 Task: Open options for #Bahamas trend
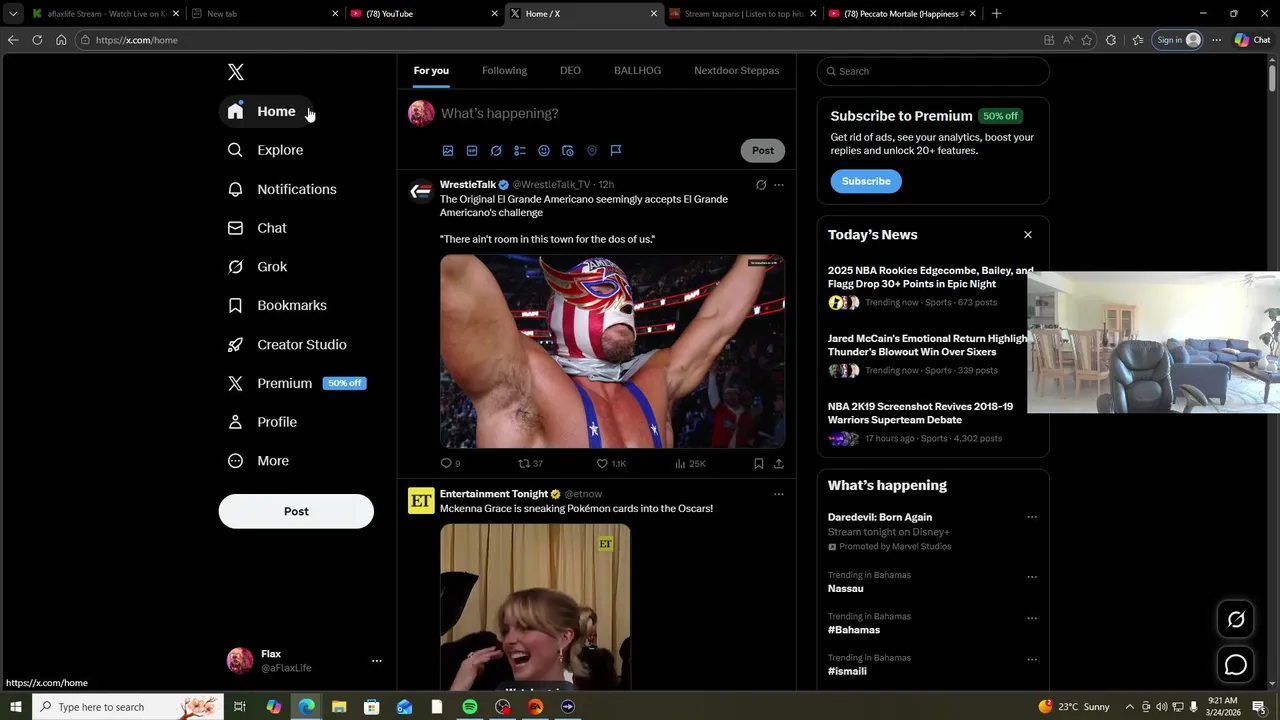point(1032,618)
